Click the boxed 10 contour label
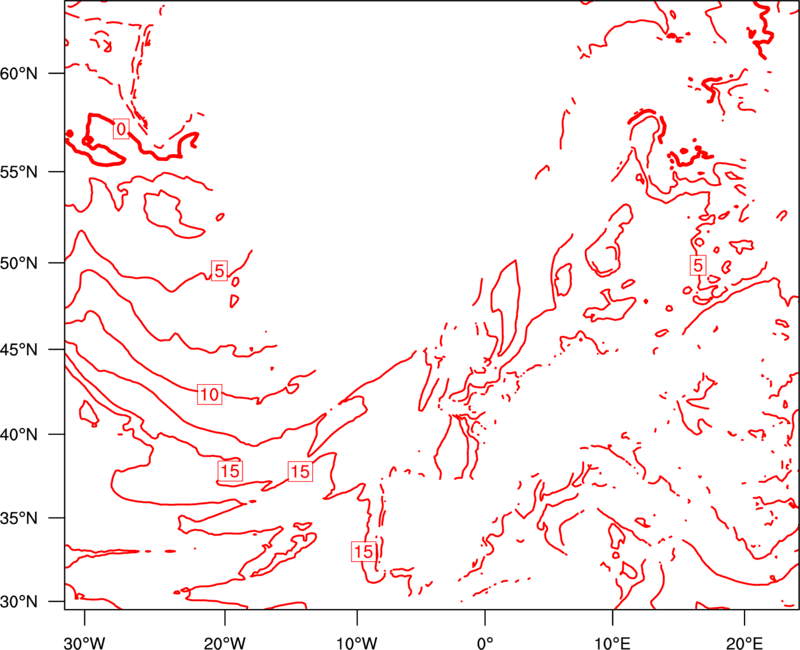Viewport: 800px width, 650px height. click(210, 394)
